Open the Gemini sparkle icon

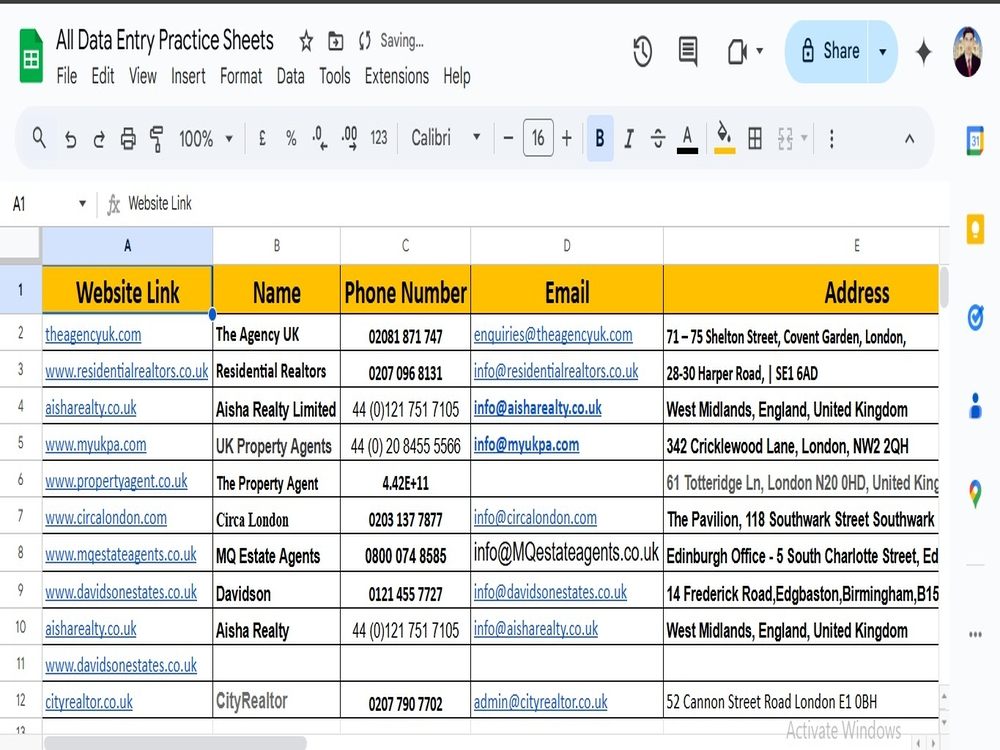click(923, 52)
